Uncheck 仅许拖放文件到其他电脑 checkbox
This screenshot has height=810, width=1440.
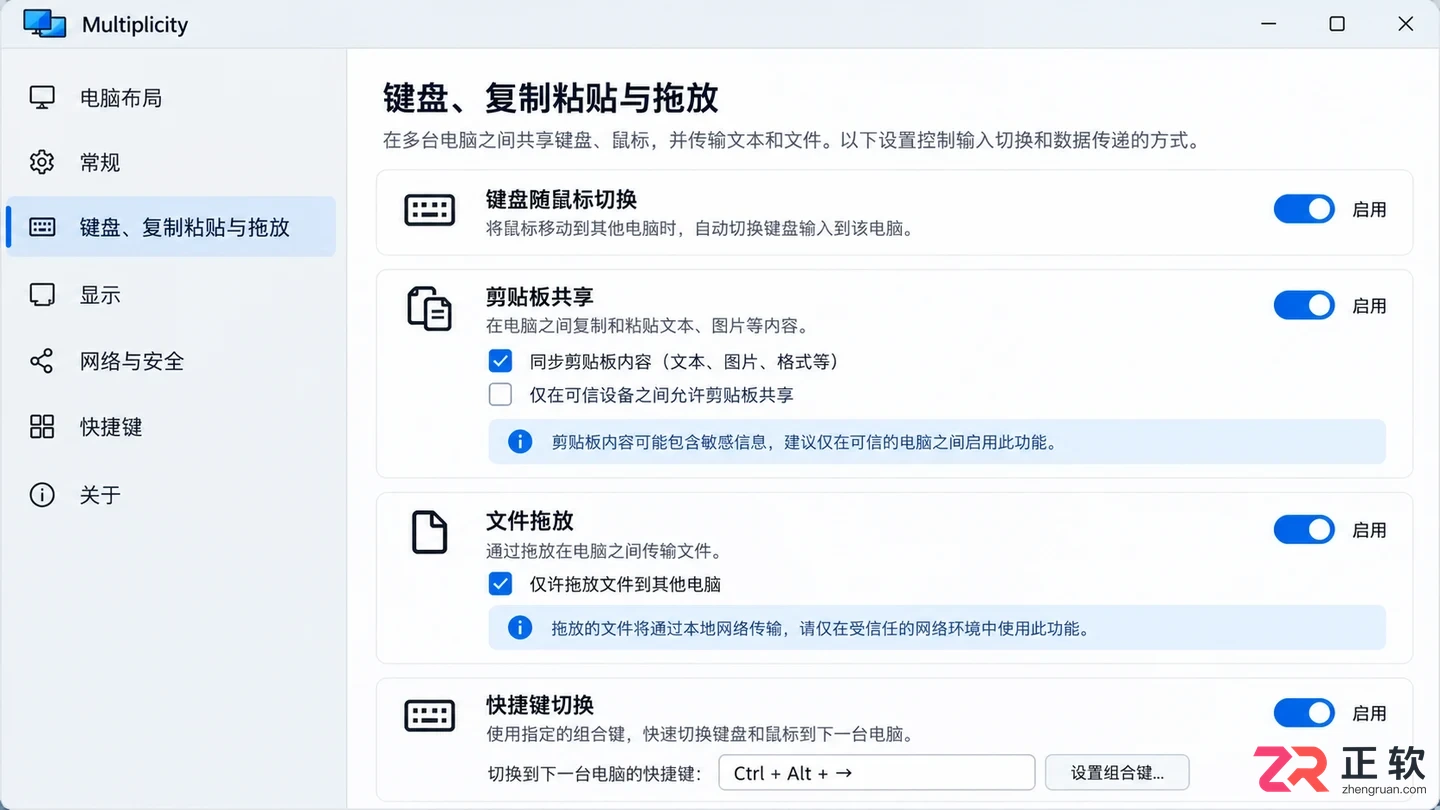500,583
